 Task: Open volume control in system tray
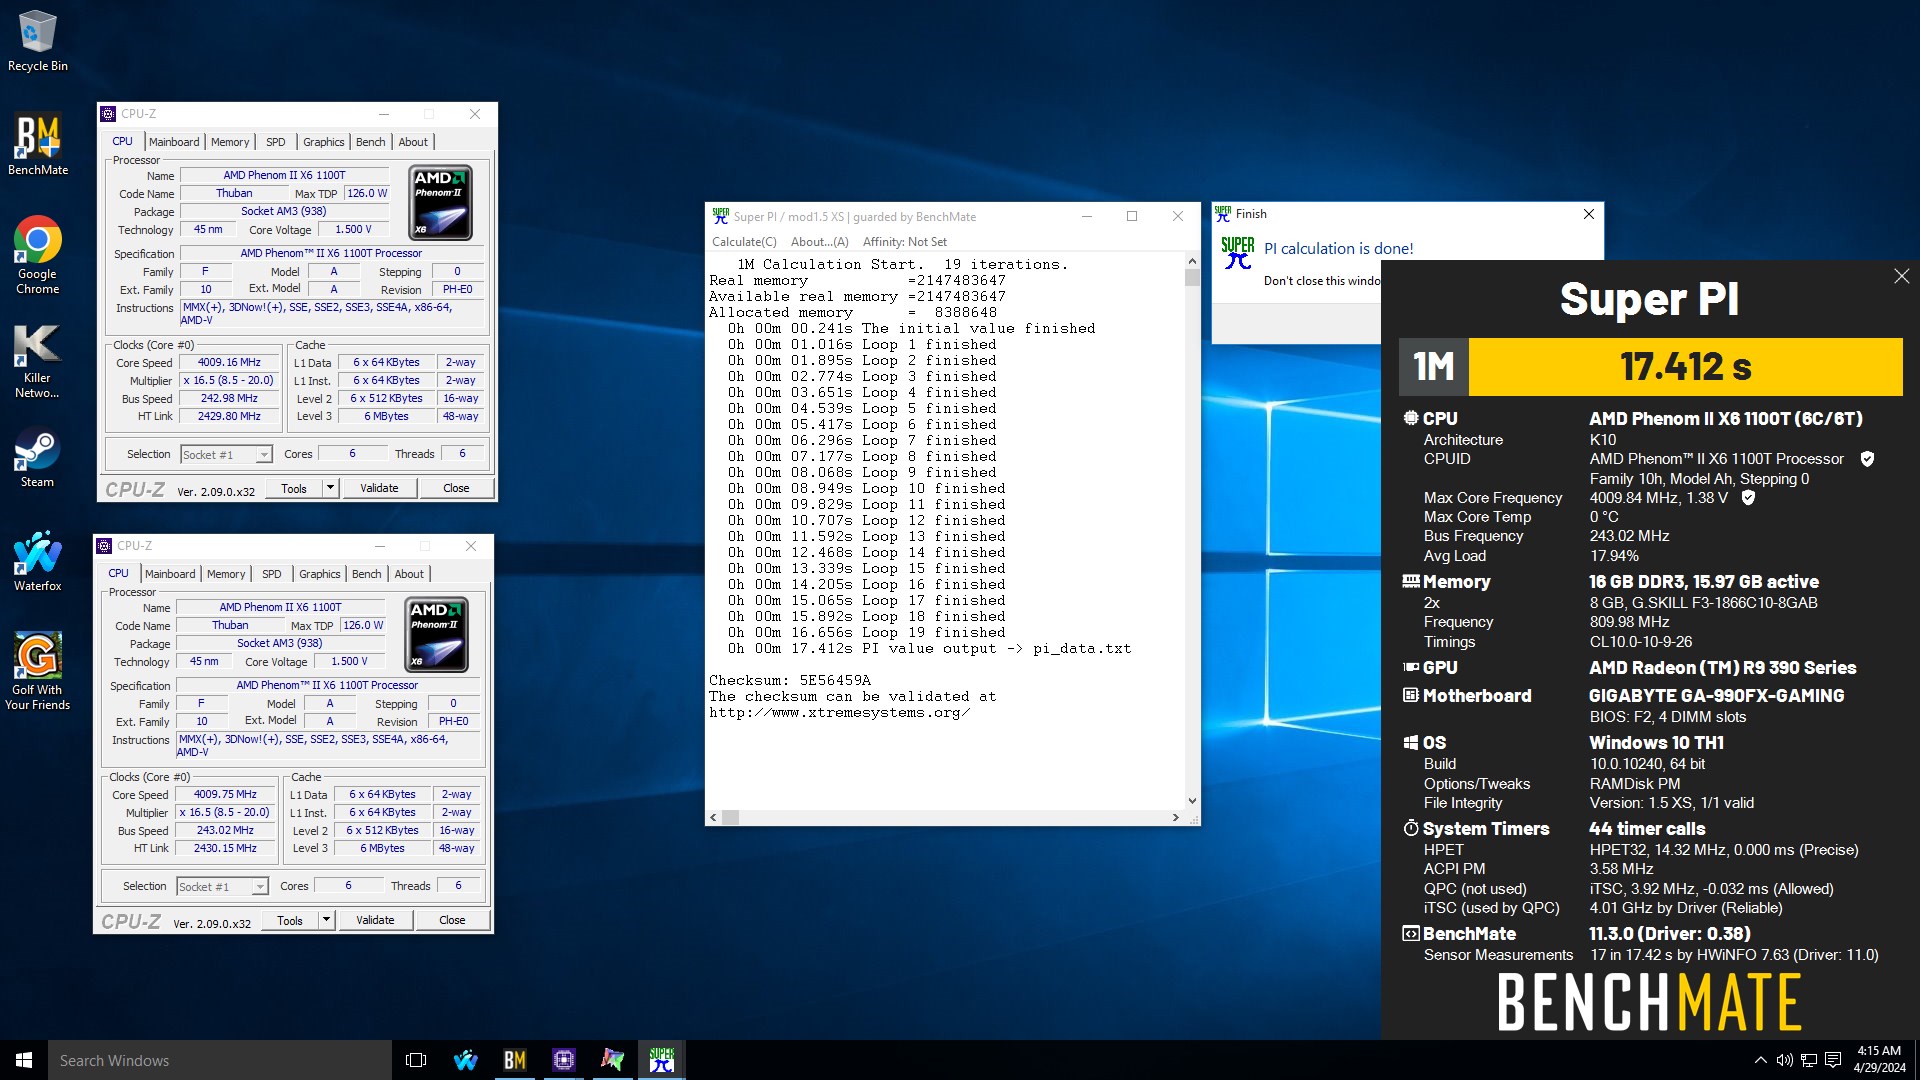(x=1784, y=1060)
